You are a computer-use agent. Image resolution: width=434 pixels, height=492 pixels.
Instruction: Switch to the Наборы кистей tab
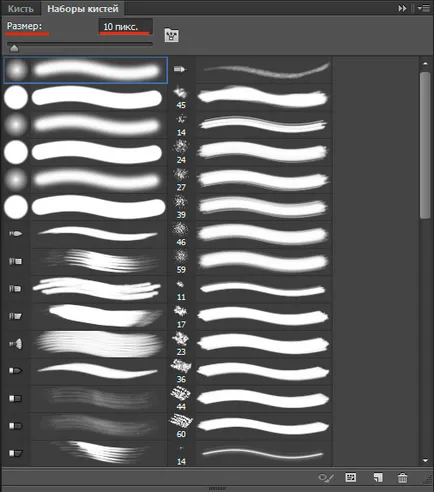83,8
